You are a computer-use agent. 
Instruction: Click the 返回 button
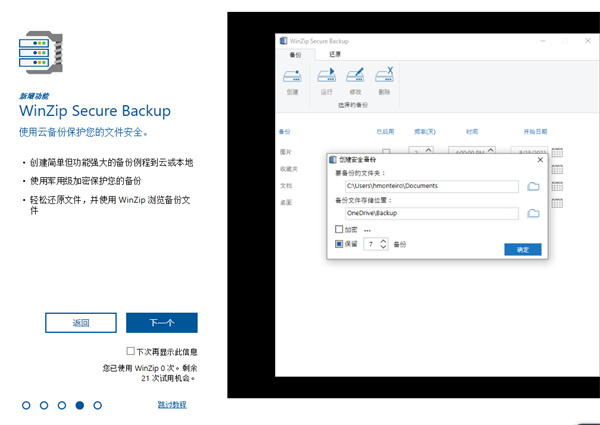pyautogui.click(x=81, y=323)
